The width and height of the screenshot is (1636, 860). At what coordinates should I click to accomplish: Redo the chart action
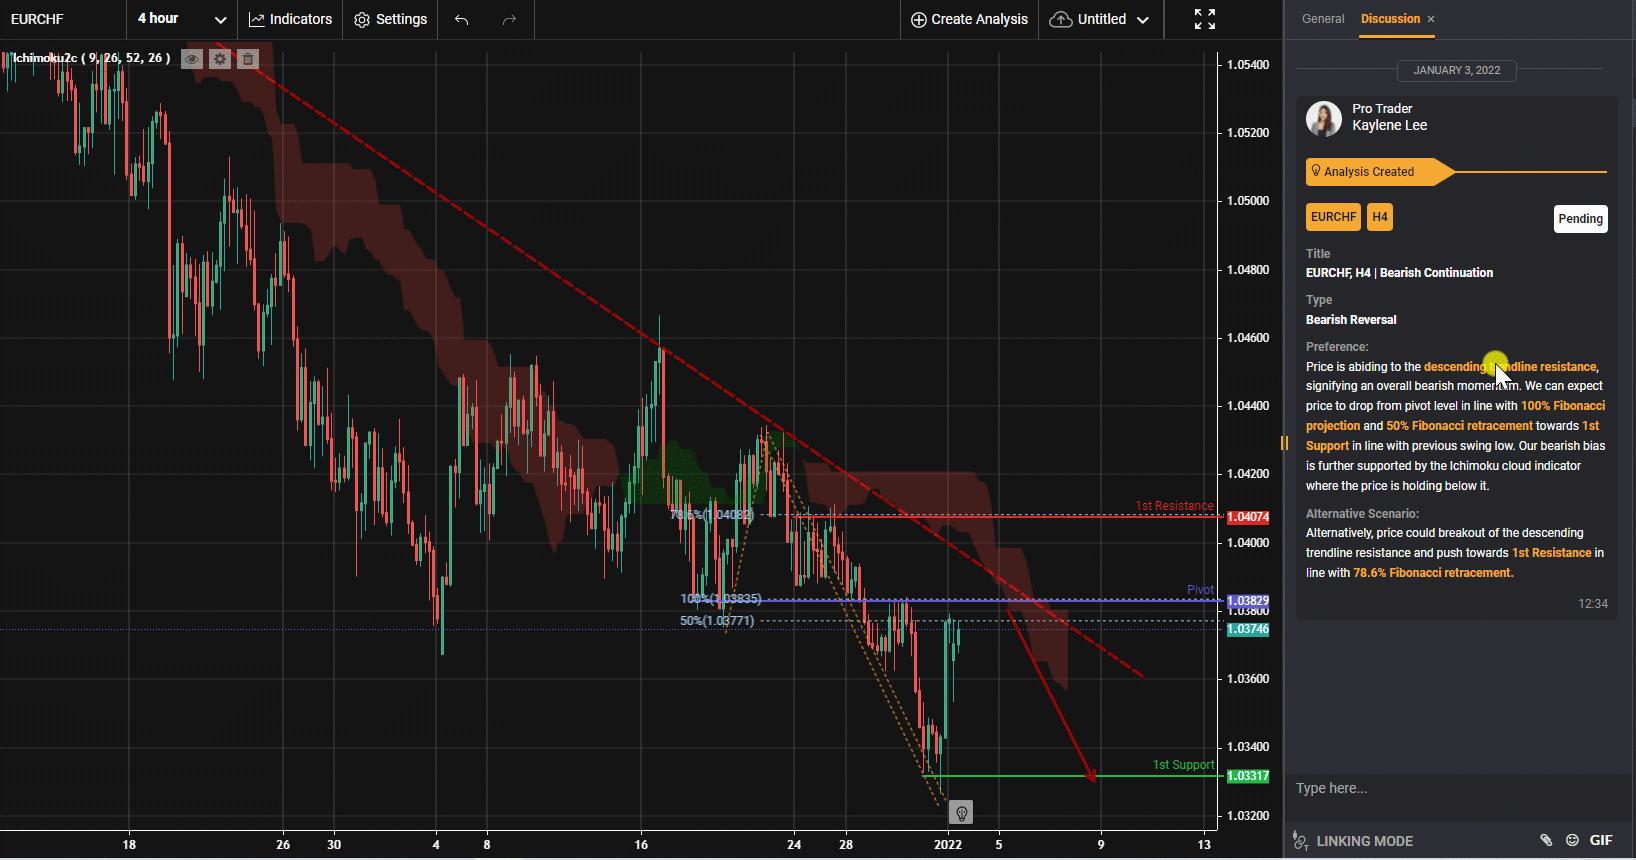[x=509, y=19]
